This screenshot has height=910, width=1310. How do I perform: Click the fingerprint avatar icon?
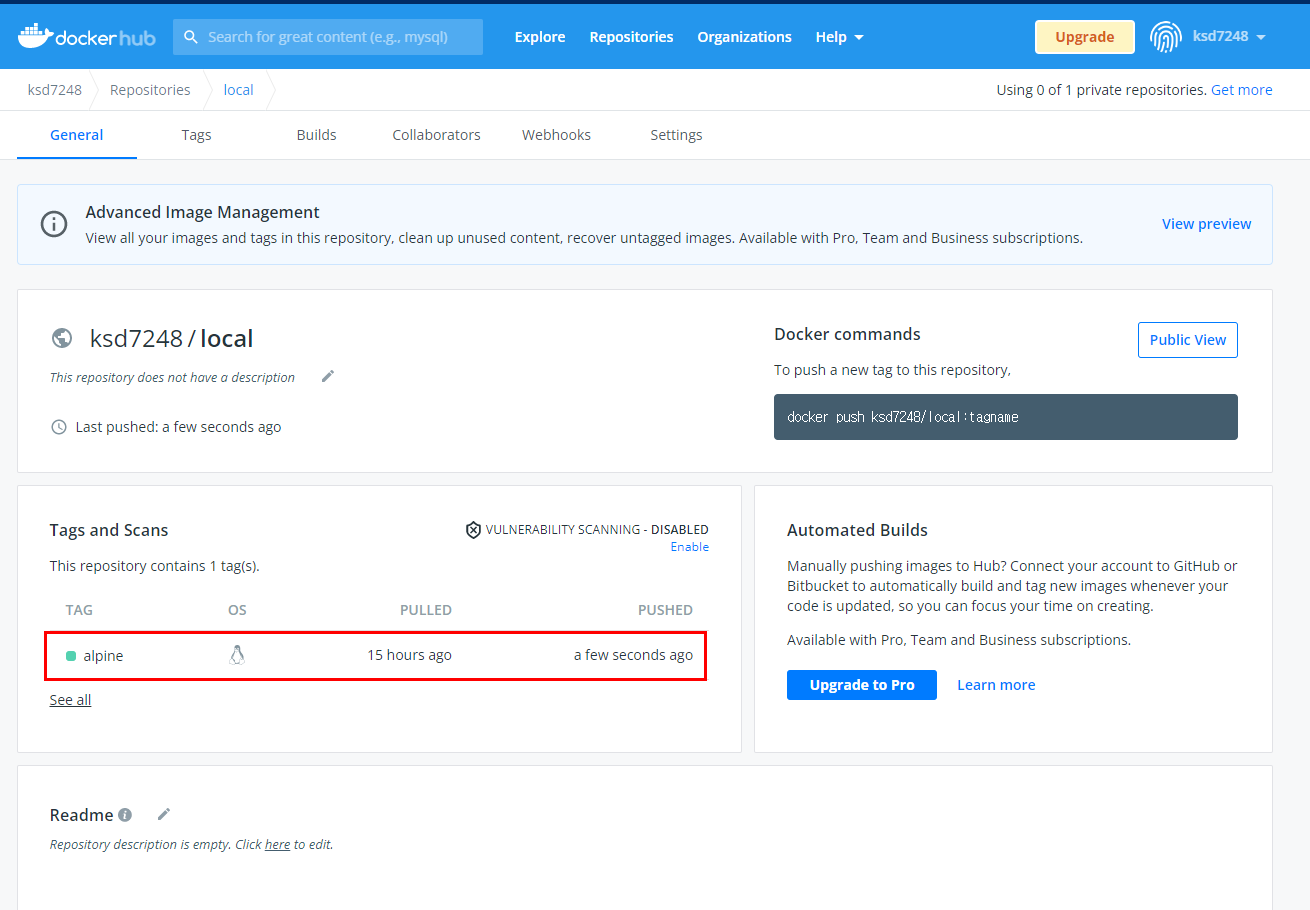coord(1165,36)
